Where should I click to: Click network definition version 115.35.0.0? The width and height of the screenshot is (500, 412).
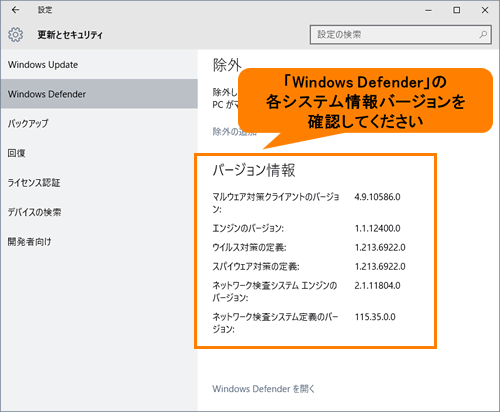click(375, 317)
